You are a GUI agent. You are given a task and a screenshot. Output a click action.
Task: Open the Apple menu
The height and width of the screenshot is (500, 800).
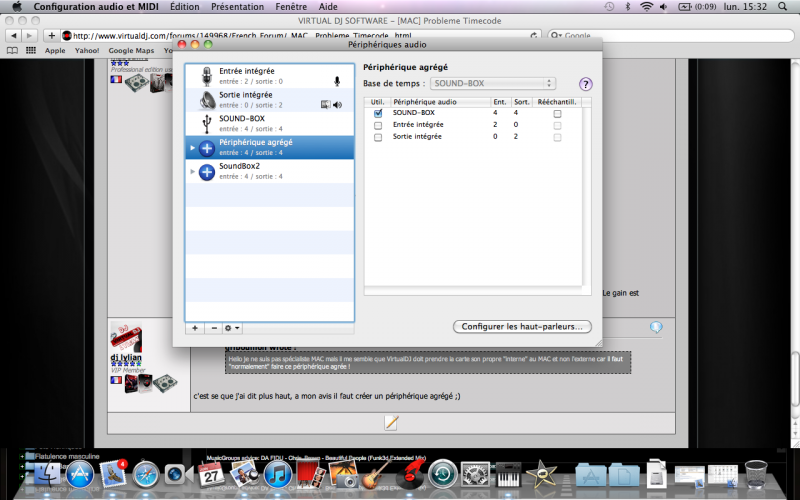click(17, 7)
